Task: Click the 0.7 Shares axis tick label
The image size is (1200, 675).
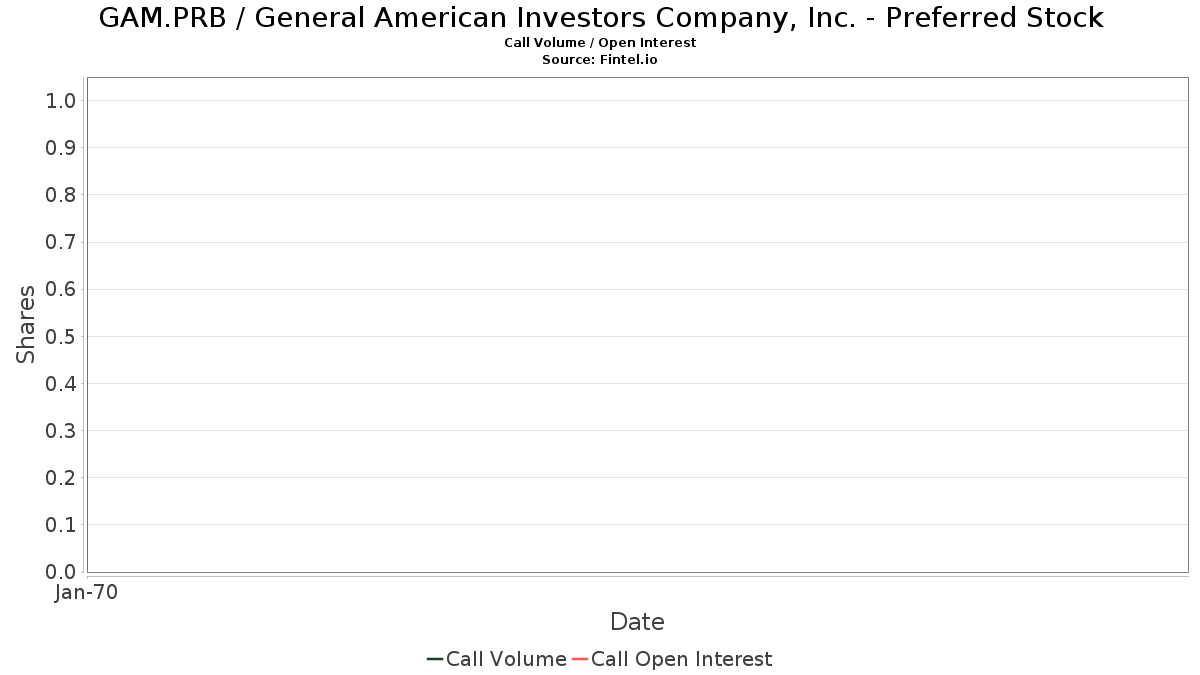Action: (61, 242)
